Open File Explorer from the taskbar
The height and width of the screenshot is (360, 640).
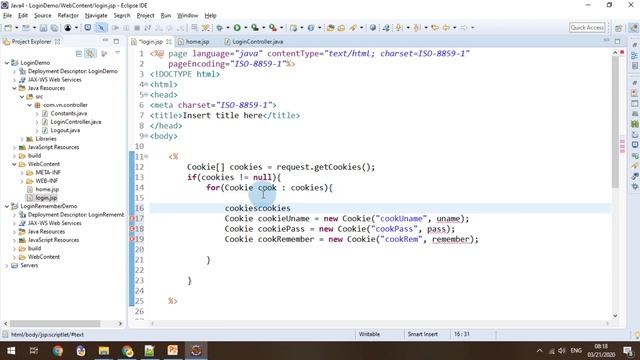pos(104,351)
